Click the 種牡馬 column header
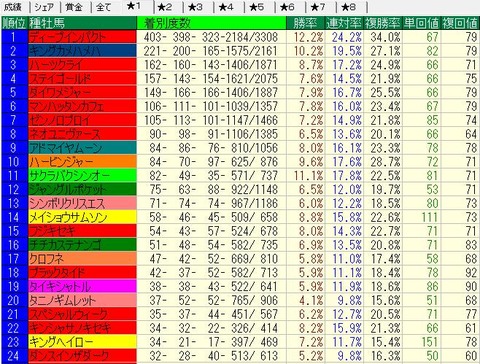 pos(82,23)
